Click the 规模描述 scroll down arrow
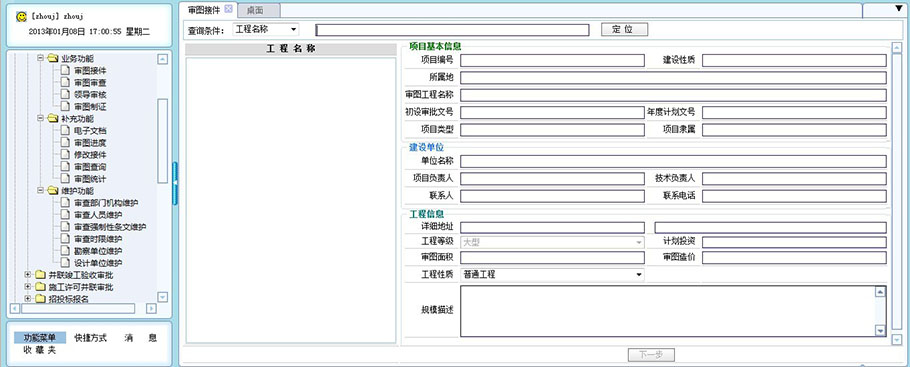910x367 pixels. pyautogui.click(x=880, y=330)
